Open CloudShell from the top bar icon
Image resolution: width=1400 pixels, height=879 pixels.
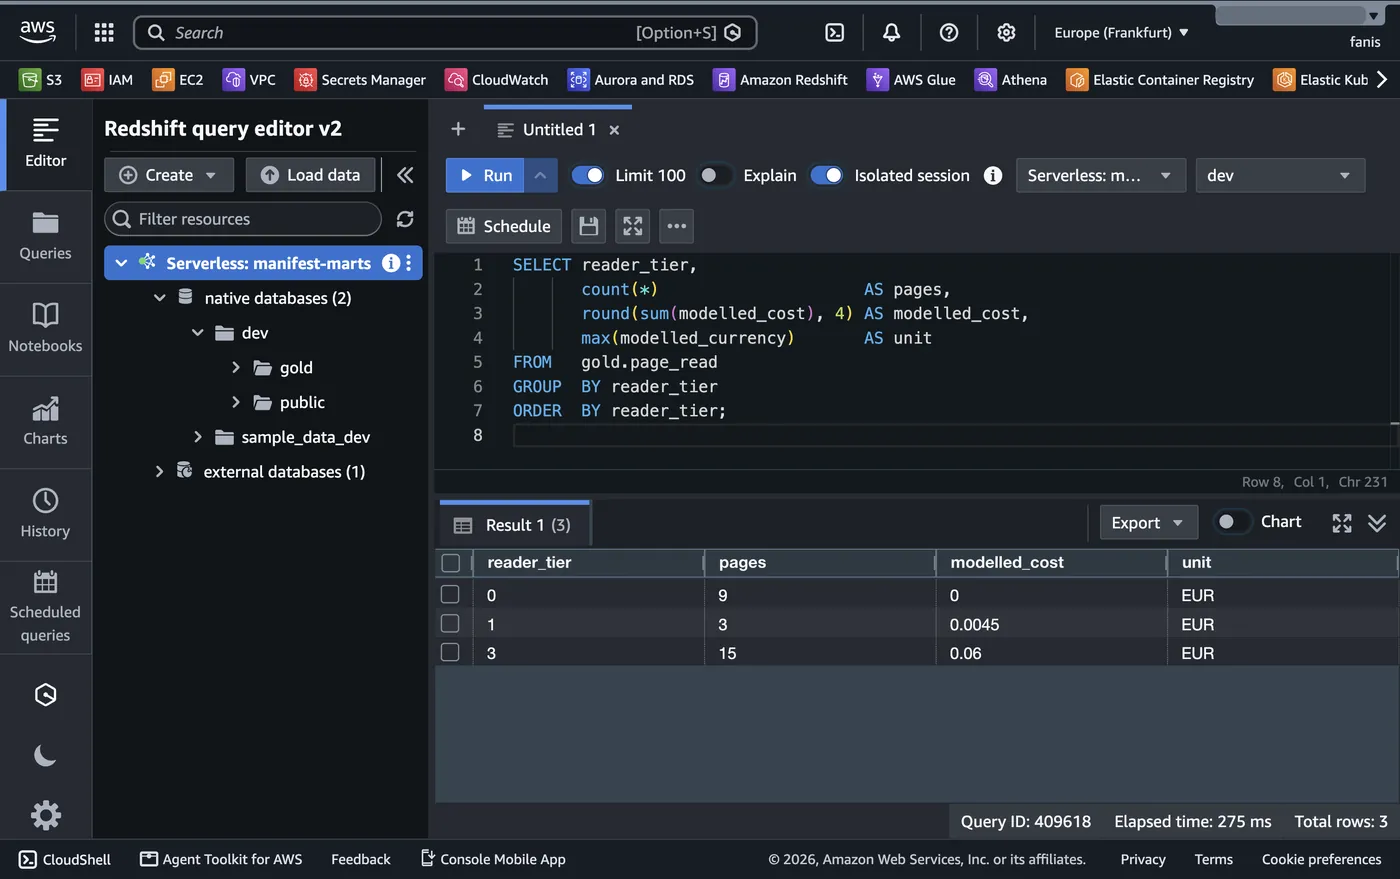(x=835, y=33)
